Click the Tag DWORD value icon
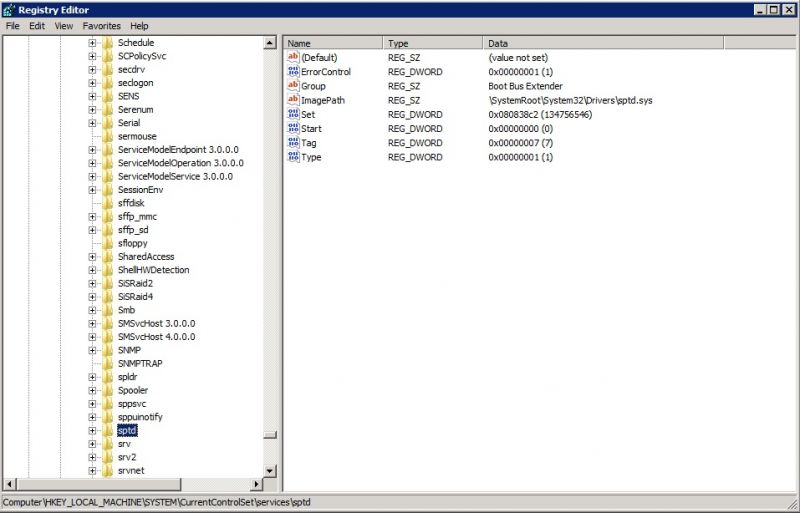Screen dimensions: 800x513 pos(293,143)
